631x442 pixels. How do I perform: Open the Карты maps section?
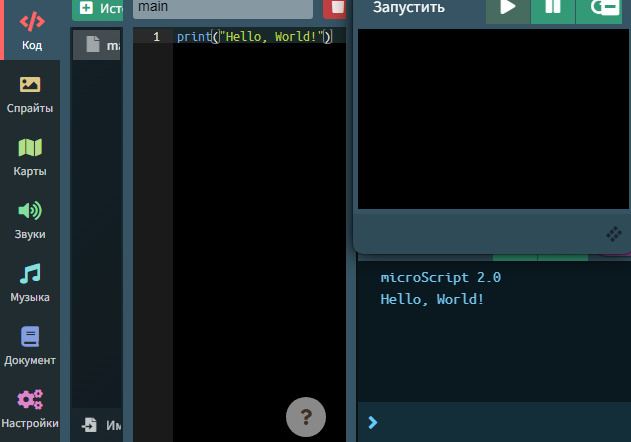click(30, 157)
